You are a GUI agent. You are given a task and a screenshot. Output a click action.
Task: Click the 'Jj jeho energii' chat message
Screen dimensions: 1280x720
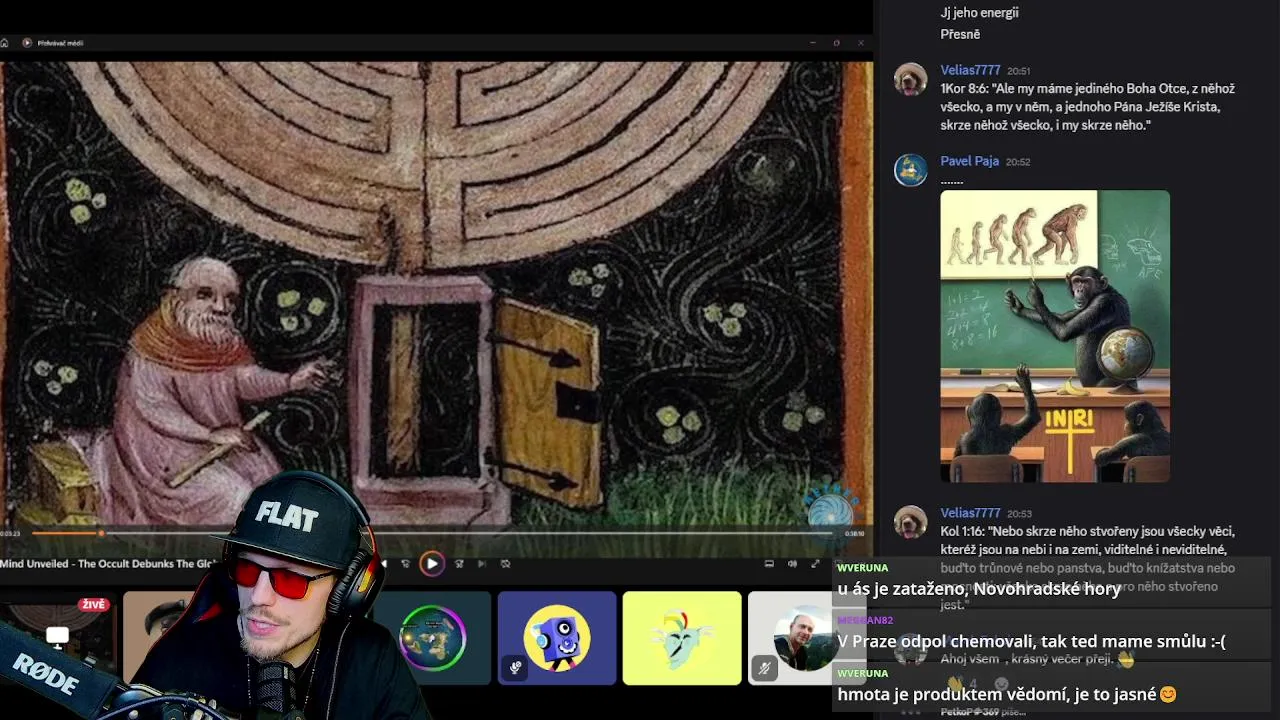click(979, 13)
